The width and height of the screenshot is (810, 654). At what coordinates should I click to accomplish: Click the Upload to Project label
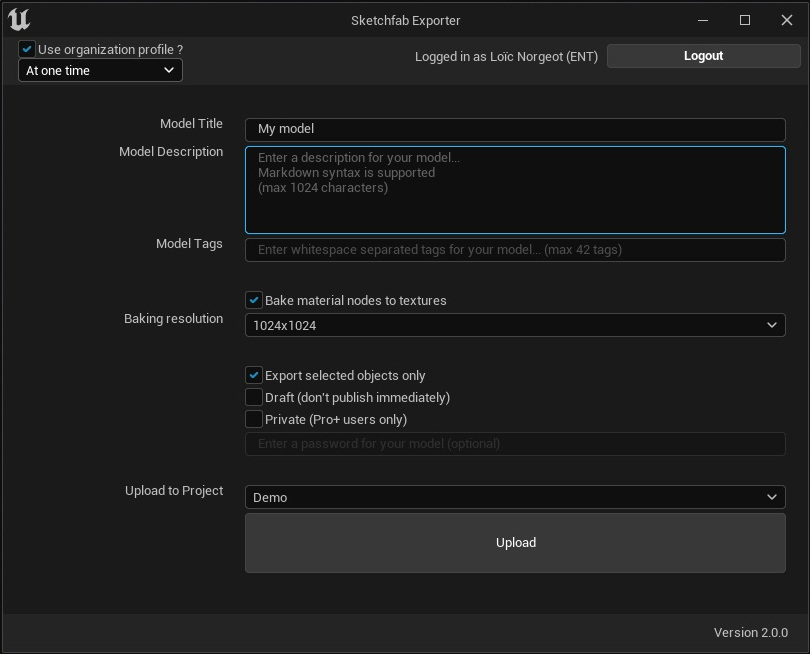[x=174, y=491]
